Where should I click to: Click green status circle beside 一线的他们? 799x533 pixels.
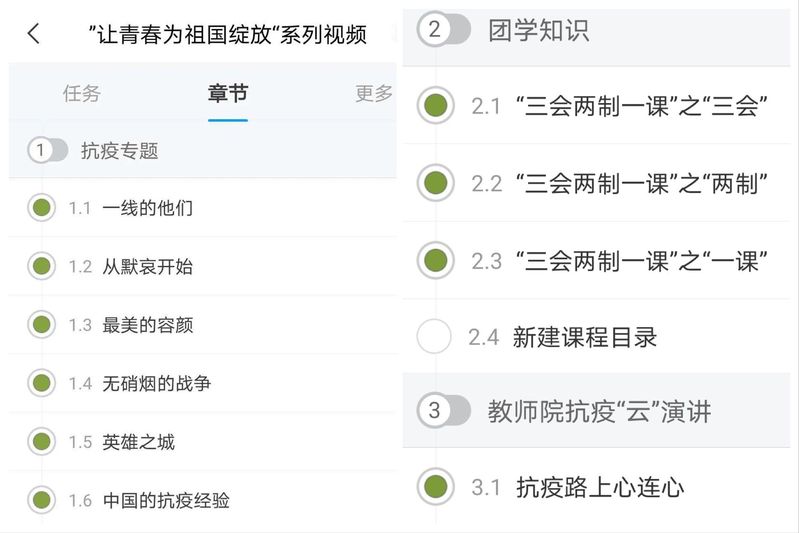[41, 208]
